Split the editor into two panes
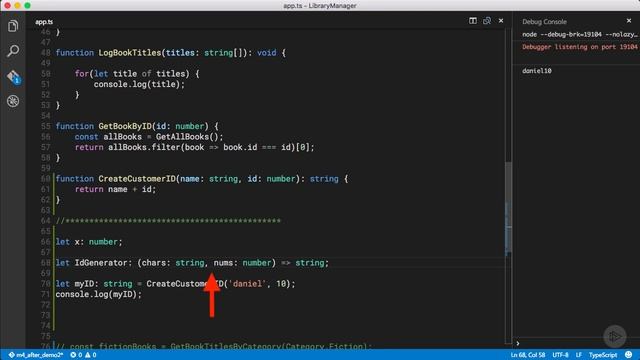The height and width of the screenshot is (360, 640). [472, 20]
